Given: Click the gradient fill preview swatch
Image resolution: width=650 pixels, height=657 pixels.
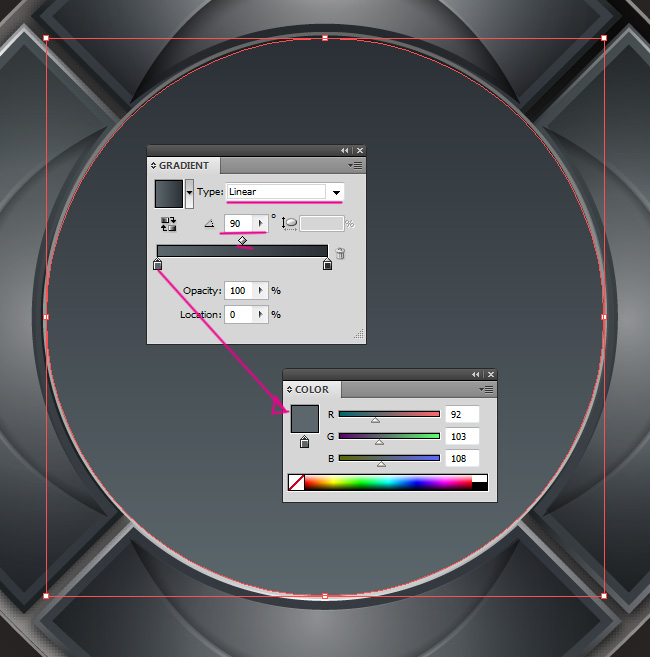Looking at the screenshot, I should point(169,194).
